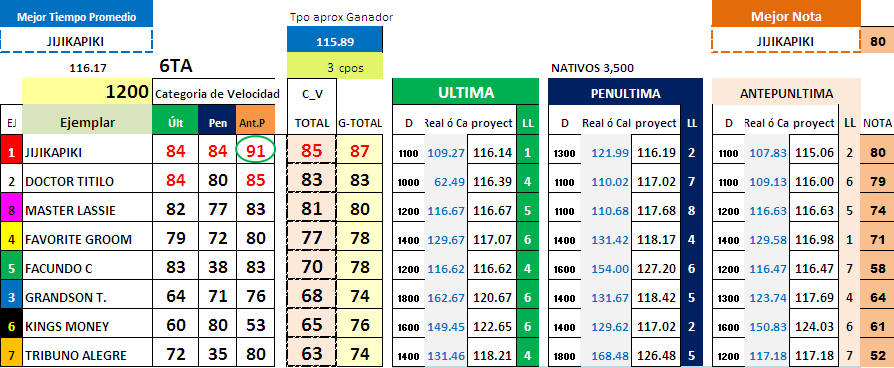Select FACUNDO C's Pen value 38

point(217,267)
